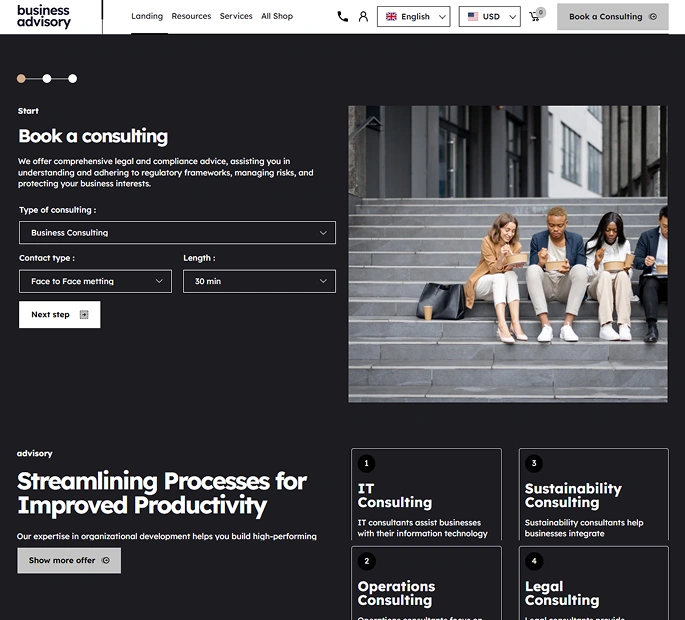Click the Book a Consulting button
This screenshot has width=685, height=620.
(612, 17)
